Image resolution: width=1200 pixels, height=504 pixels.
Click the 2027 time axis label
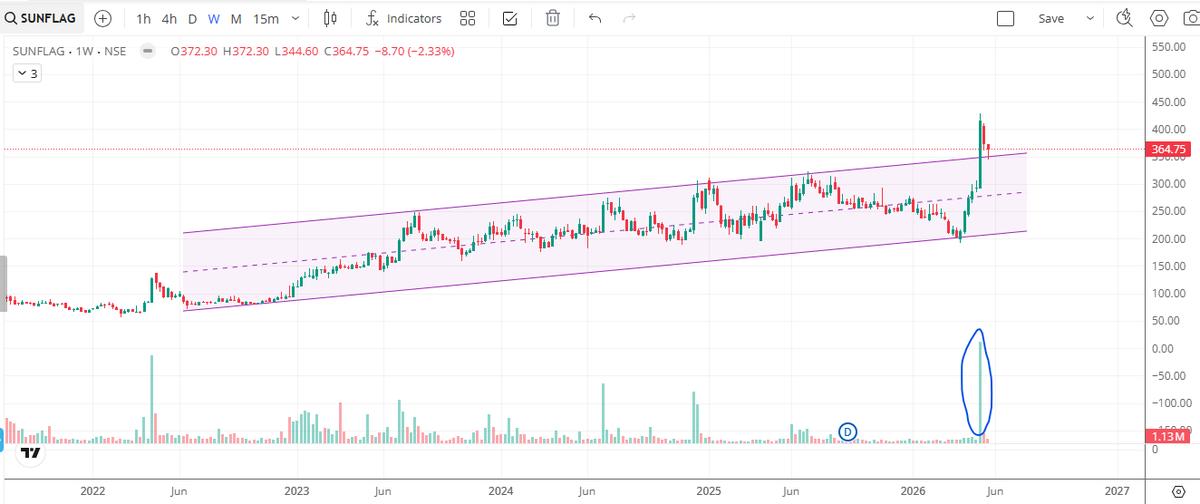[x=1117, y=490]
